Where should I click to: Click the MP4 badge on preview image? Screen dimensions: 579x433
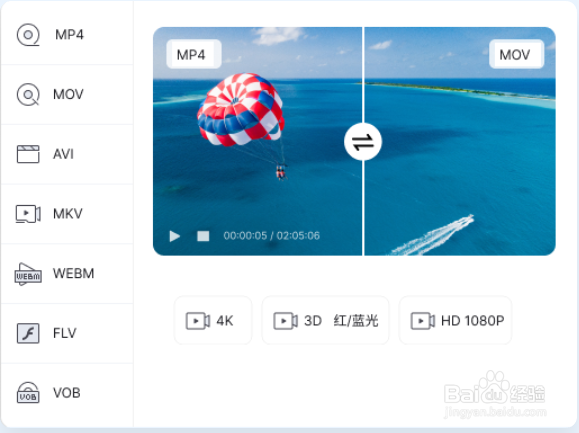click(194, 54)
